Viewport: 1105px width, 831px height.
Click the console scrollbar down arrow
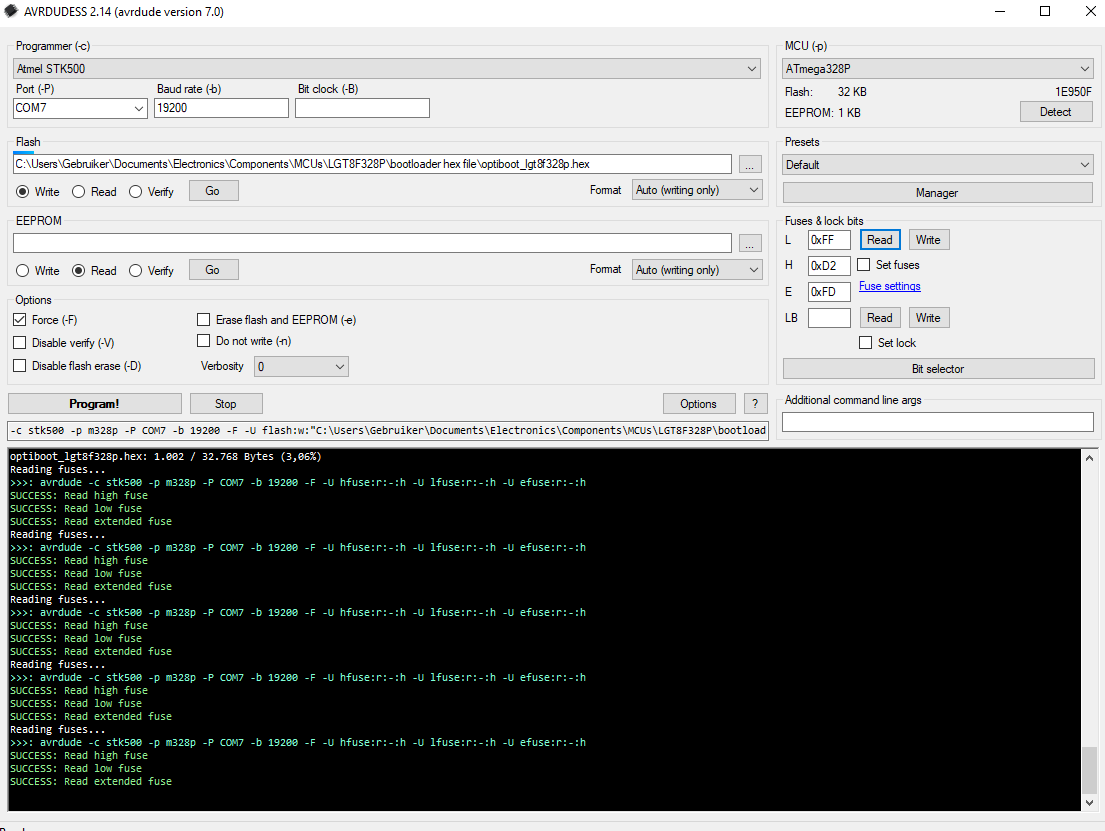pyautogui.click(x=1089, y=802)
